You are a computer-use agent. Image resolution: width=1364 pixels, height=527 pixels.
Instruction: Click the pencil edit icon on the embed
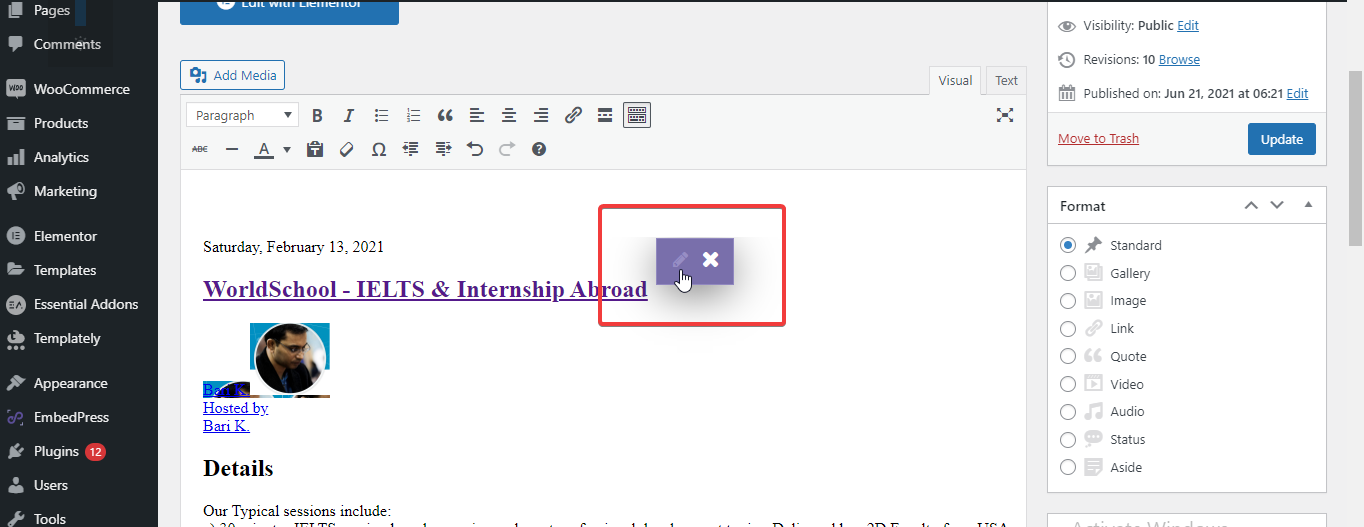tap(681, 260)
